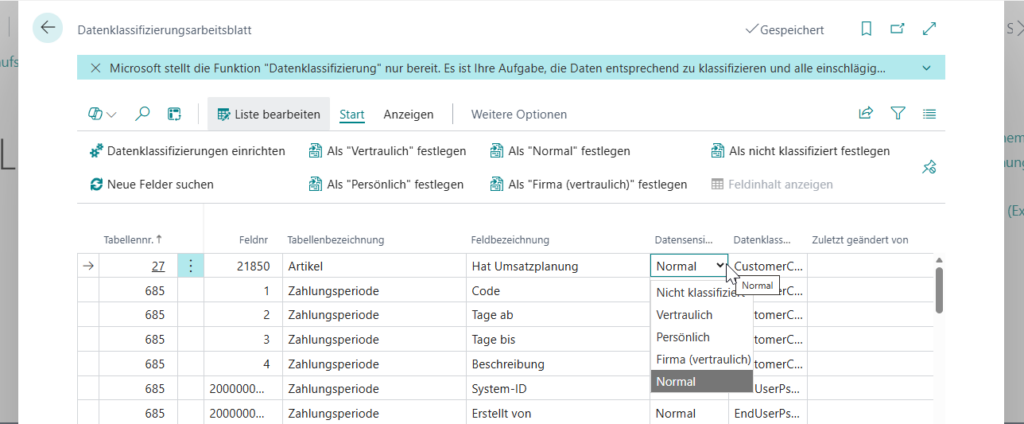Click Normal in Erstellt von row
Viewport: 1024px width, 424px height.
point(689,413)
